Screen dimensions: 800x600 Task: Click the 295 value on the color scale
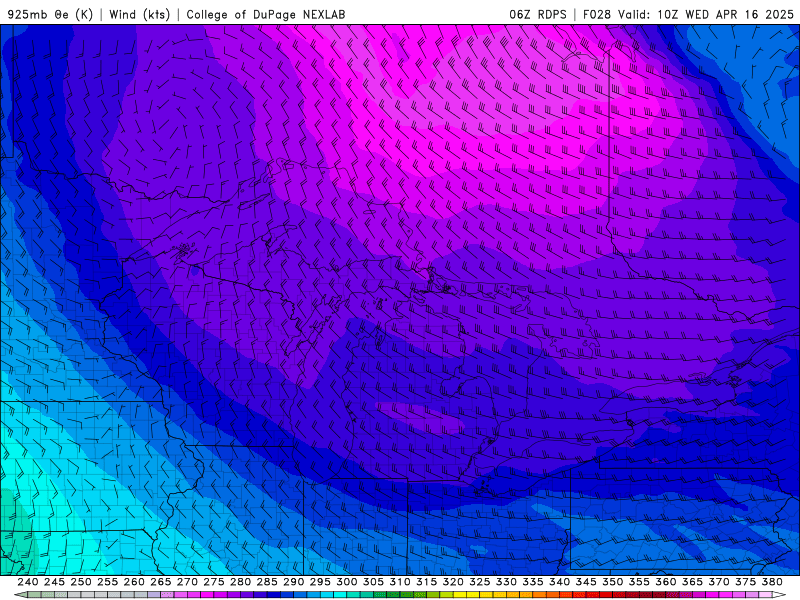click(319, 582)
